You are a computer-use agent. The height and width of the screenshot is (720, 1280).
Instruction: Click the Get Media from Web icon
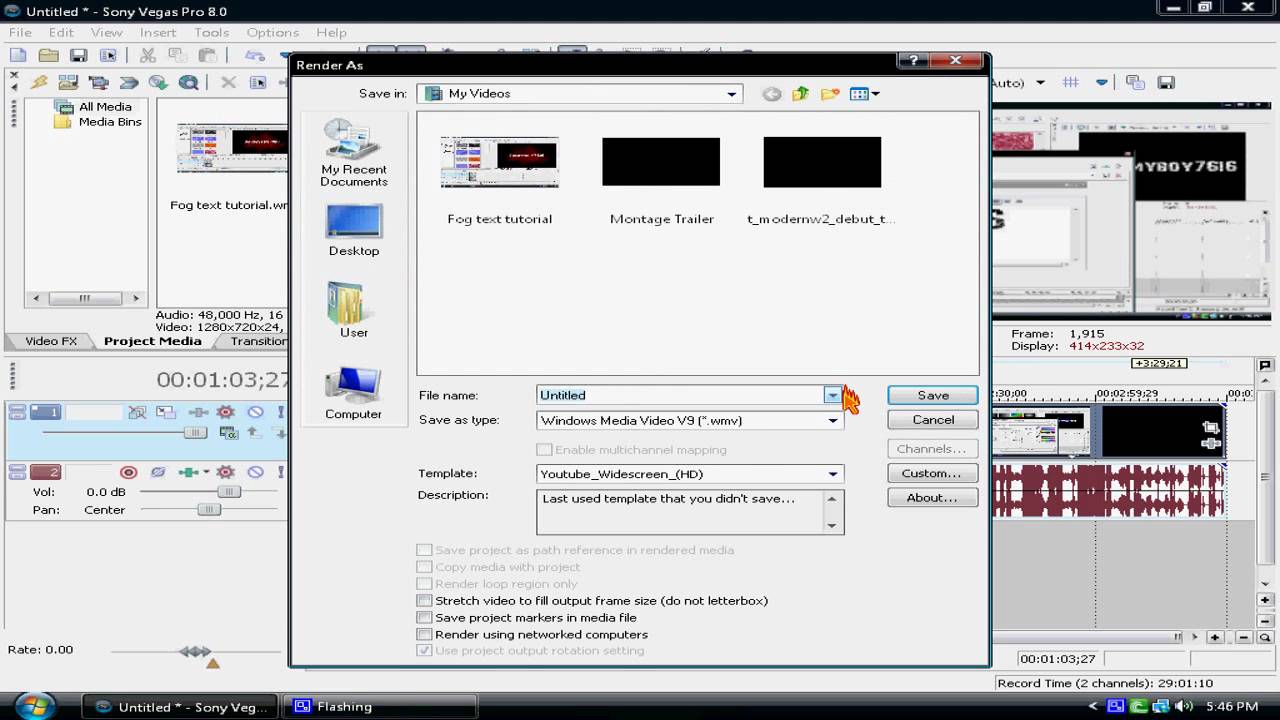[188, 83]
